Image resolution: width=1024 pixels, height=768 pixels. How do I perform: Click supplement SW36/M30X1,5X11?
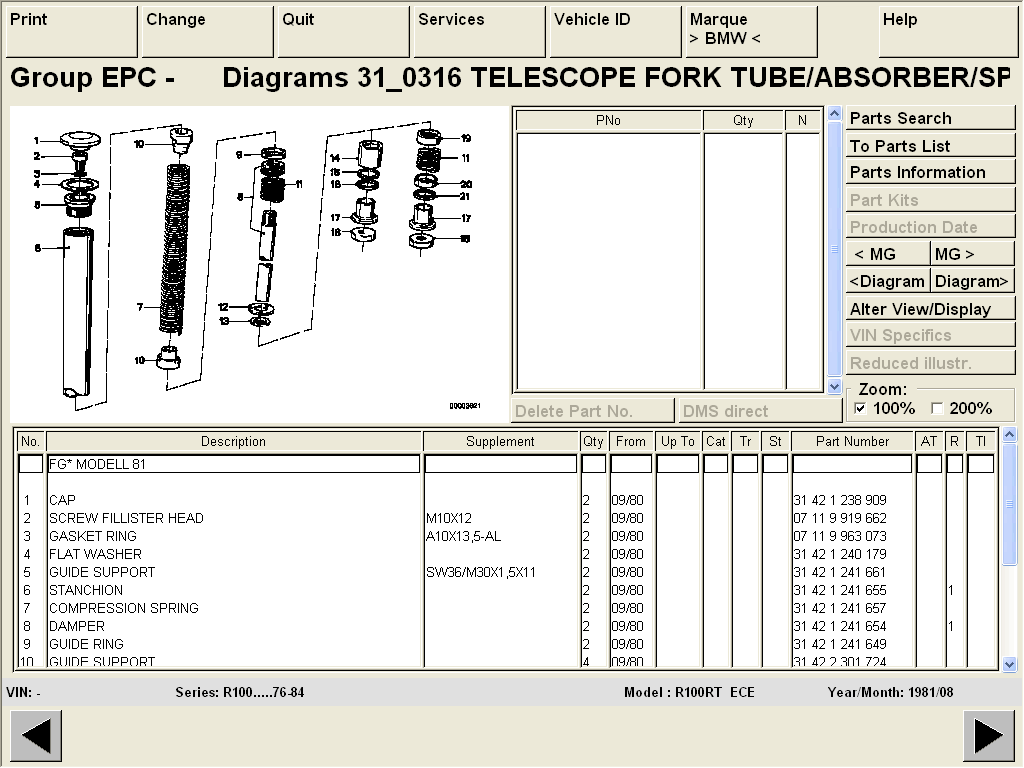coord(481,572)
